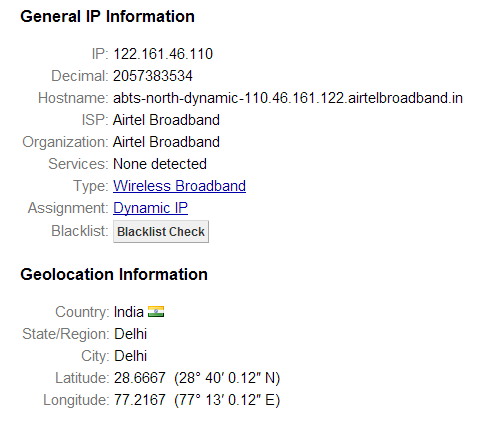
Task: Click the None detected services text
Action: click(x=160, y=164)
